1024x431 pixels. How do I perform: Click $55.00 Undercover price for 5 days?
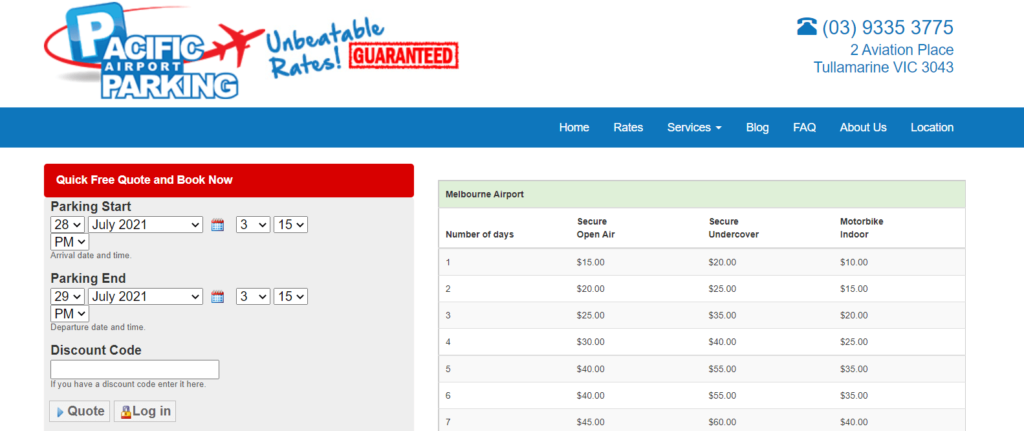click(722, 369)
